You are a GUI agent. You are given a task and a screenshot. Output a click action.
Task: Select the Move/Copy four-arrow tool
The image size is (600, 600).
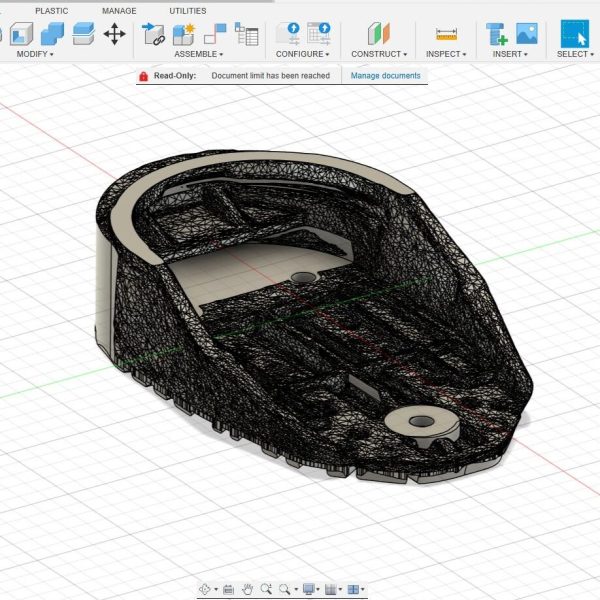point(115,34)
